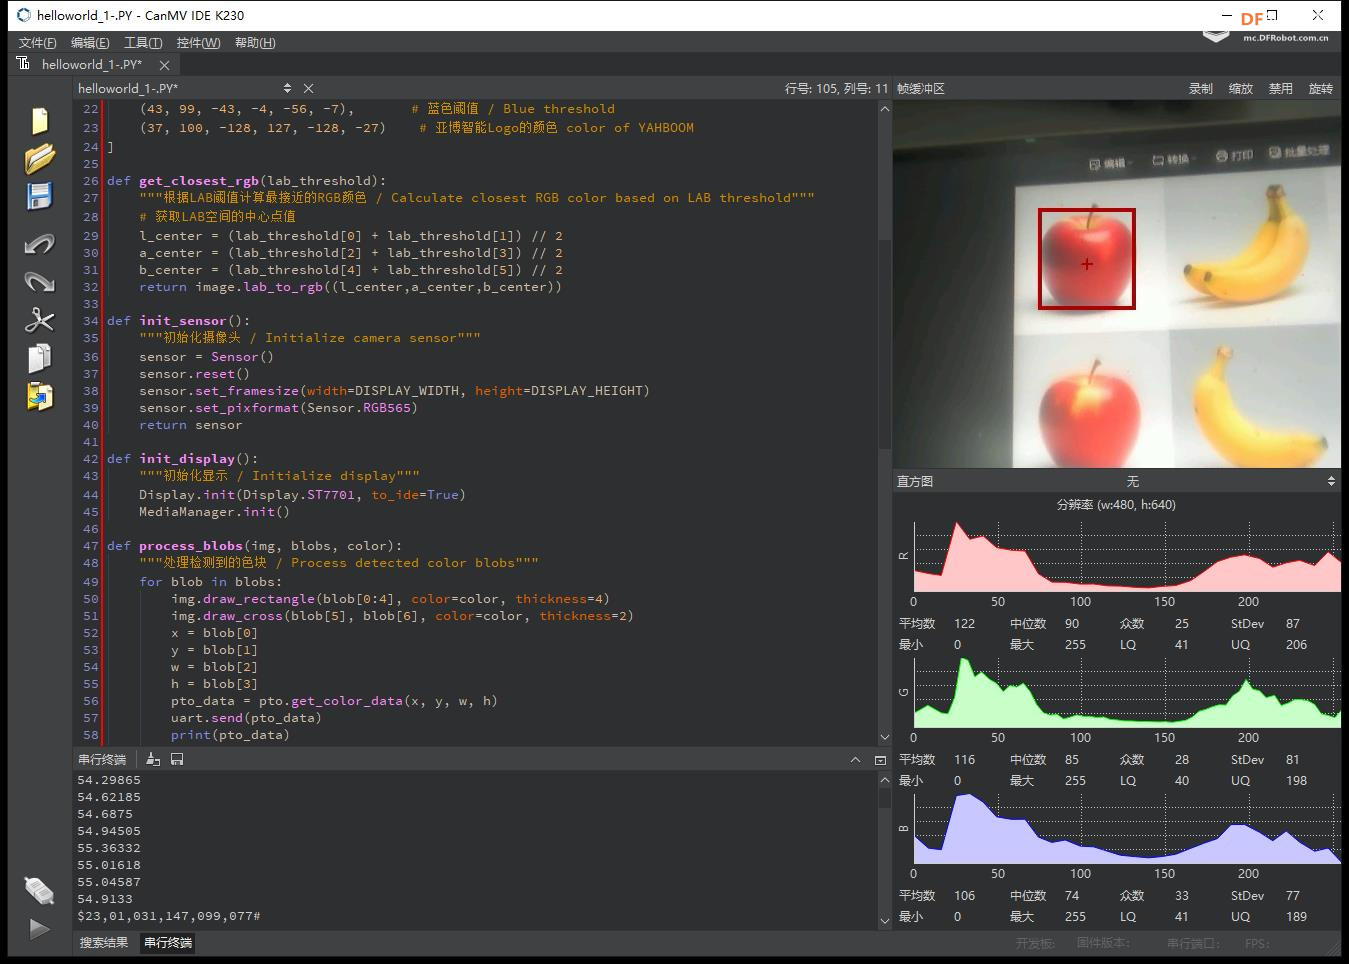Toggle 禁用 to disable the frame buffer
Image resolution: width=1349 pixels, height=964 pixels.
(x=1281, y=89)
